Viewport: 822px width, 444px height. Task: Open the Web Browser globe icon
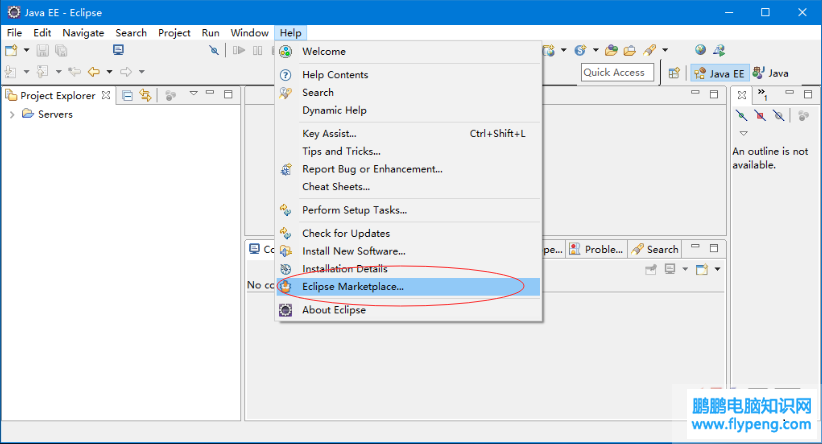tap(700, 50)
